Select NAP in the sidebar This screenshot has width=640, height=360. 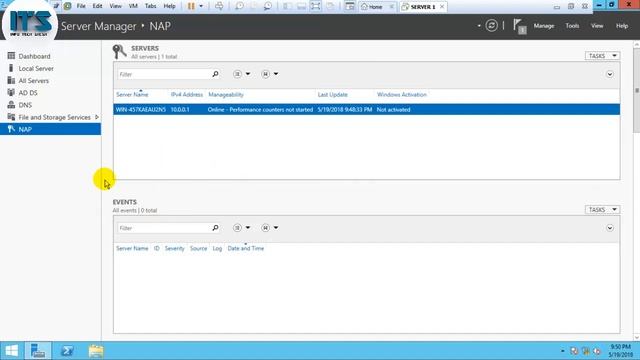(x=50, y=129)
